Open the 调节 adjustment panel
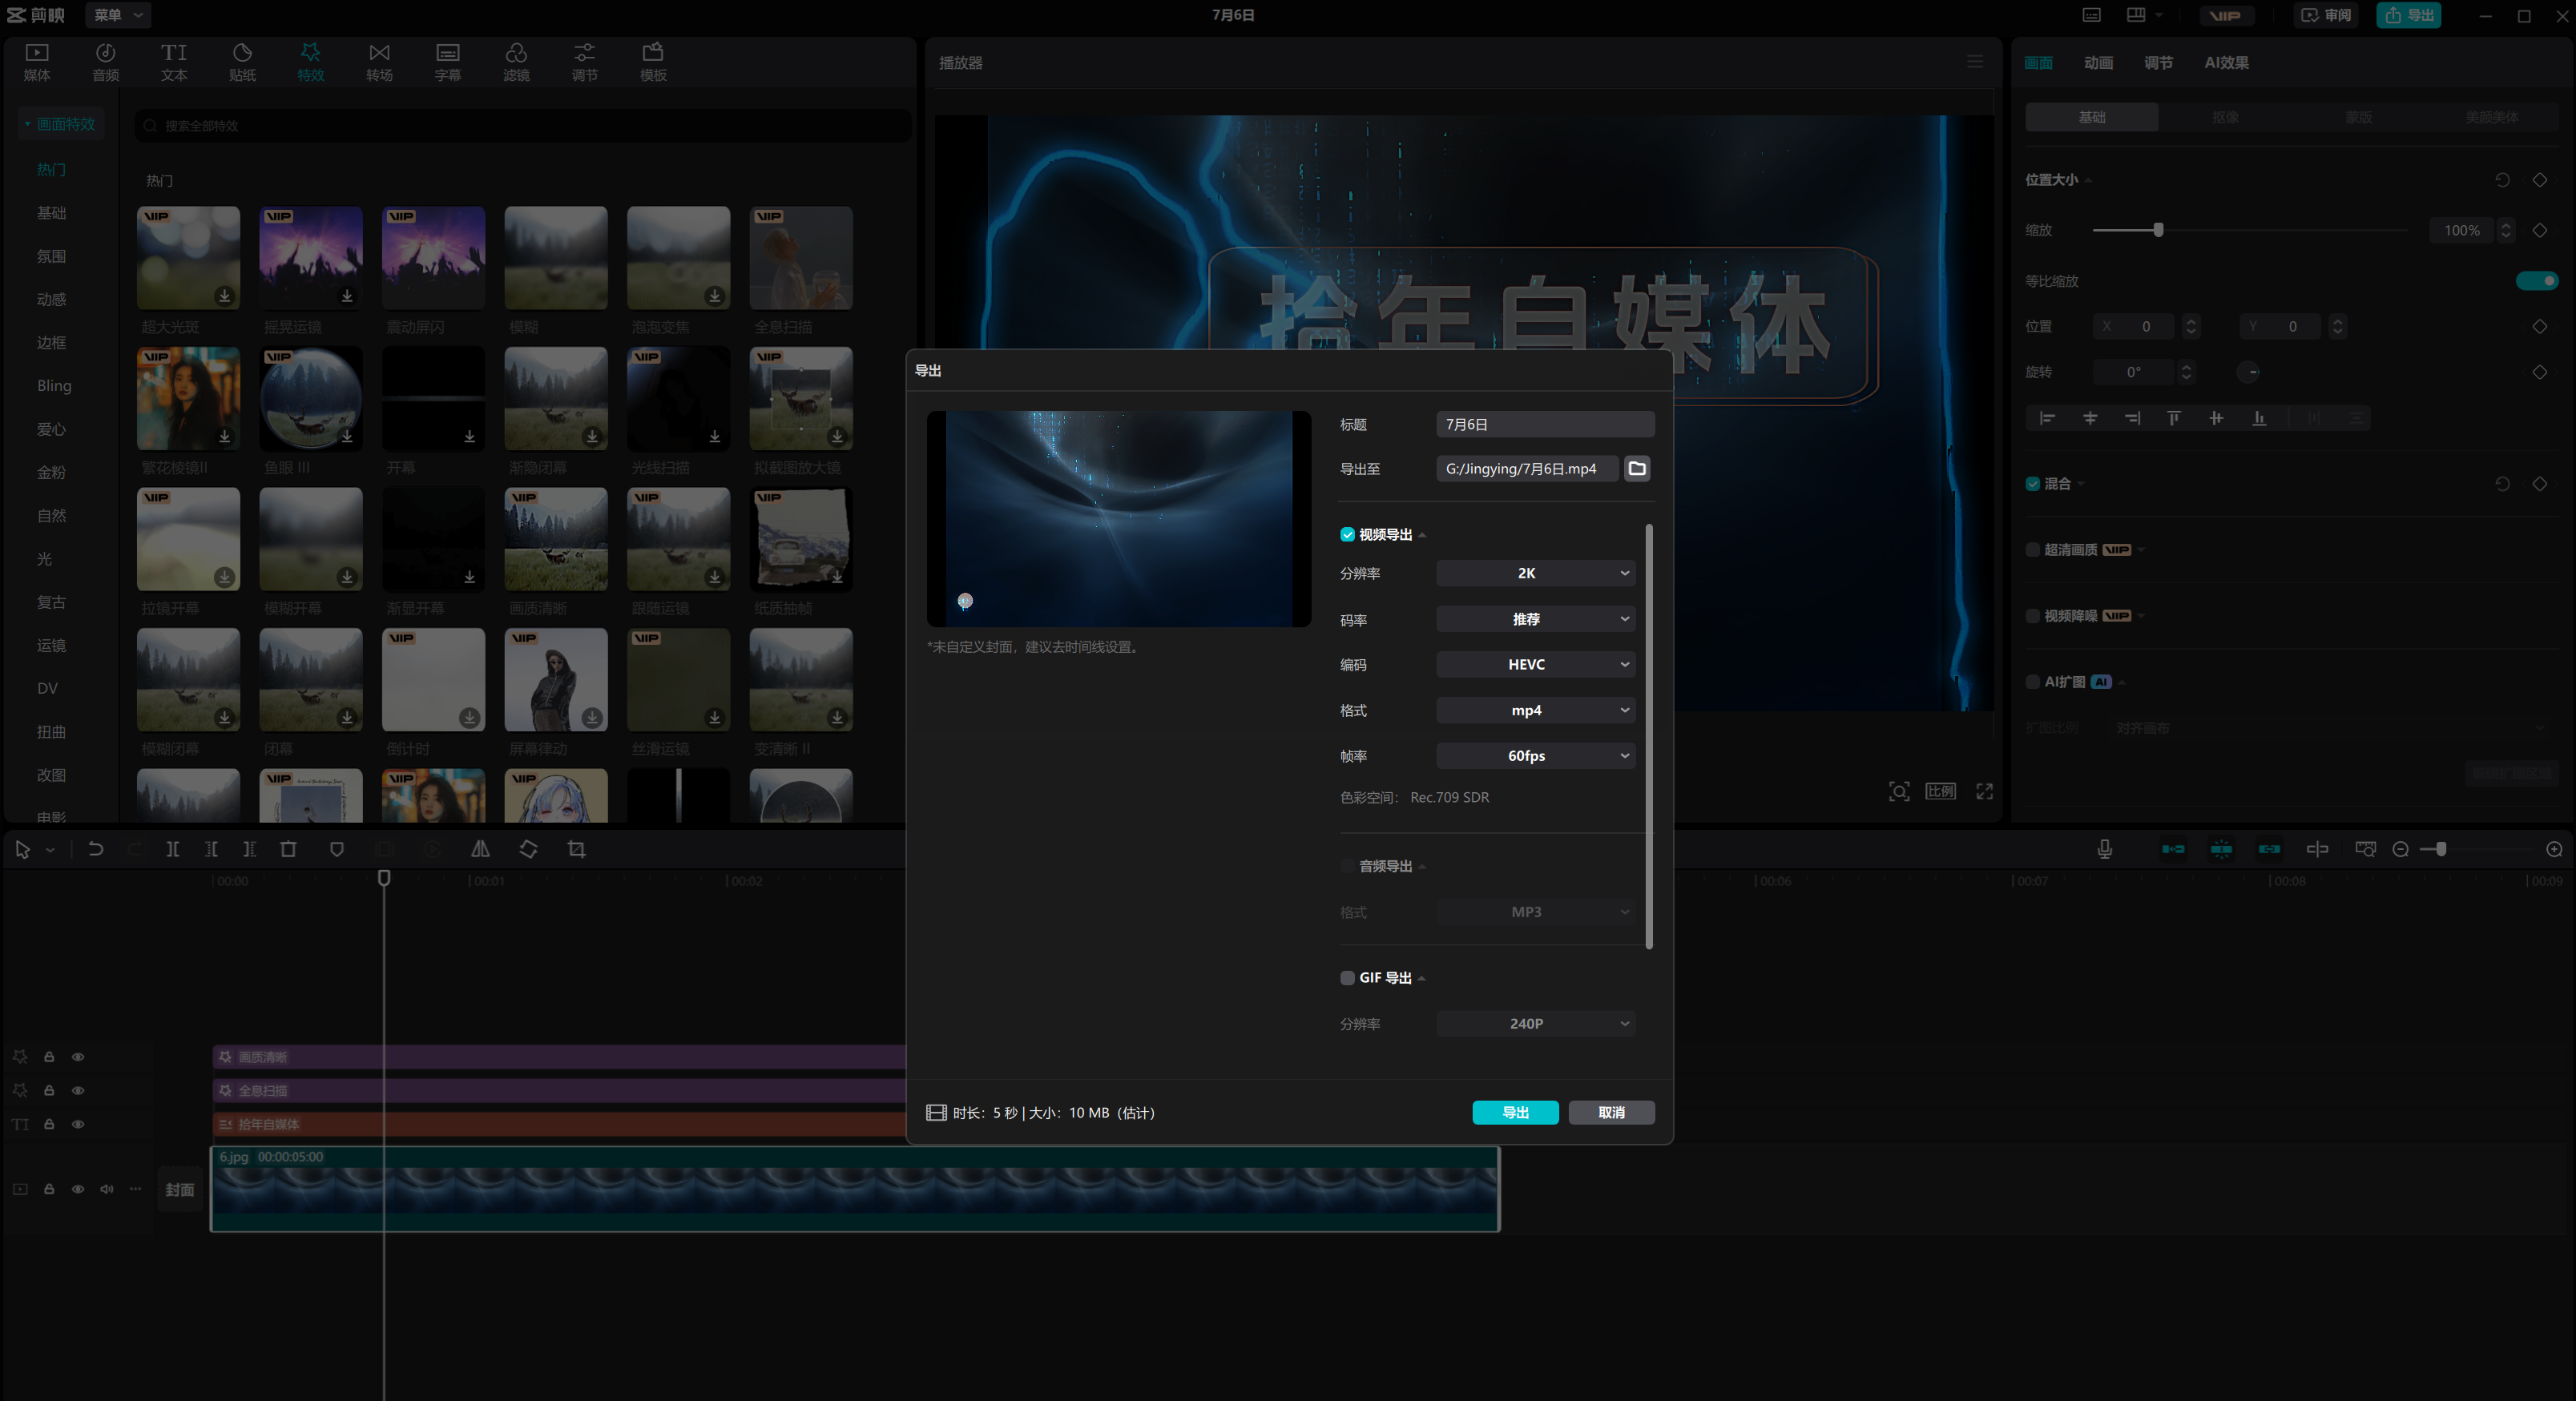Screen dimensions: 2576x1401 point(584,62)
